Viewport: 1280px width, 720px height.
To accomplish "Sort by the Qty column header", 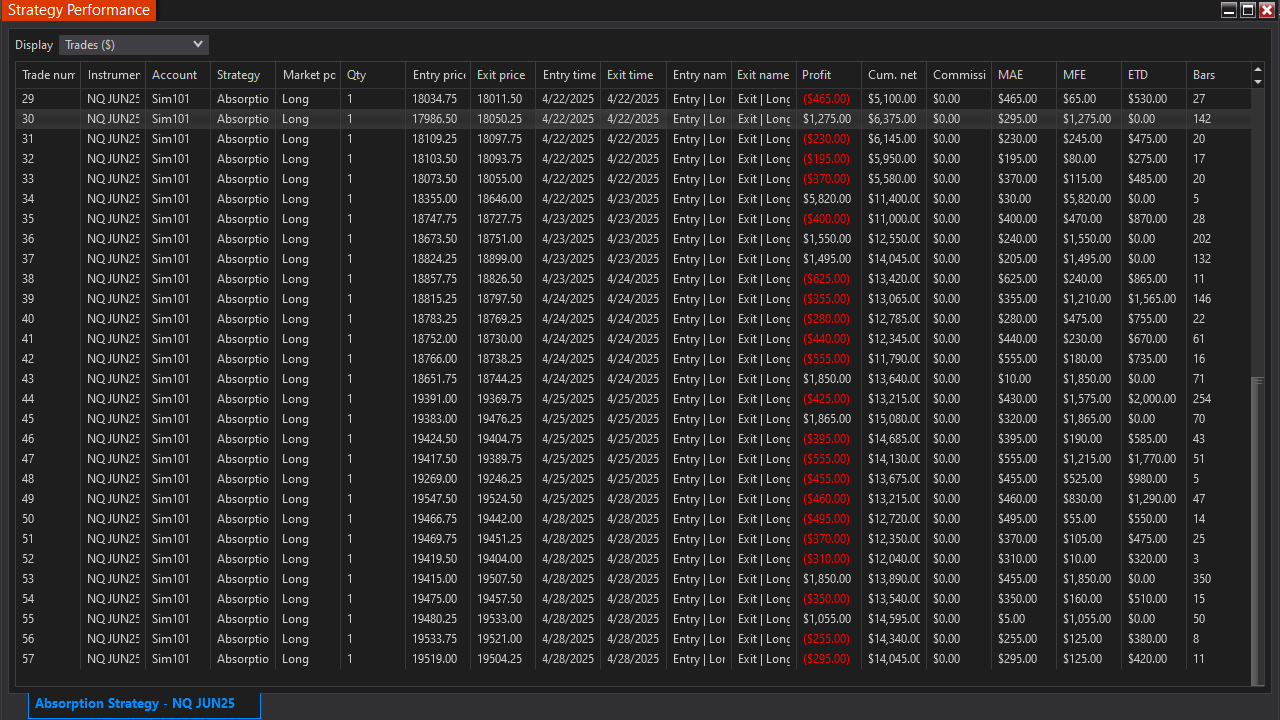I will coord(373,75).
